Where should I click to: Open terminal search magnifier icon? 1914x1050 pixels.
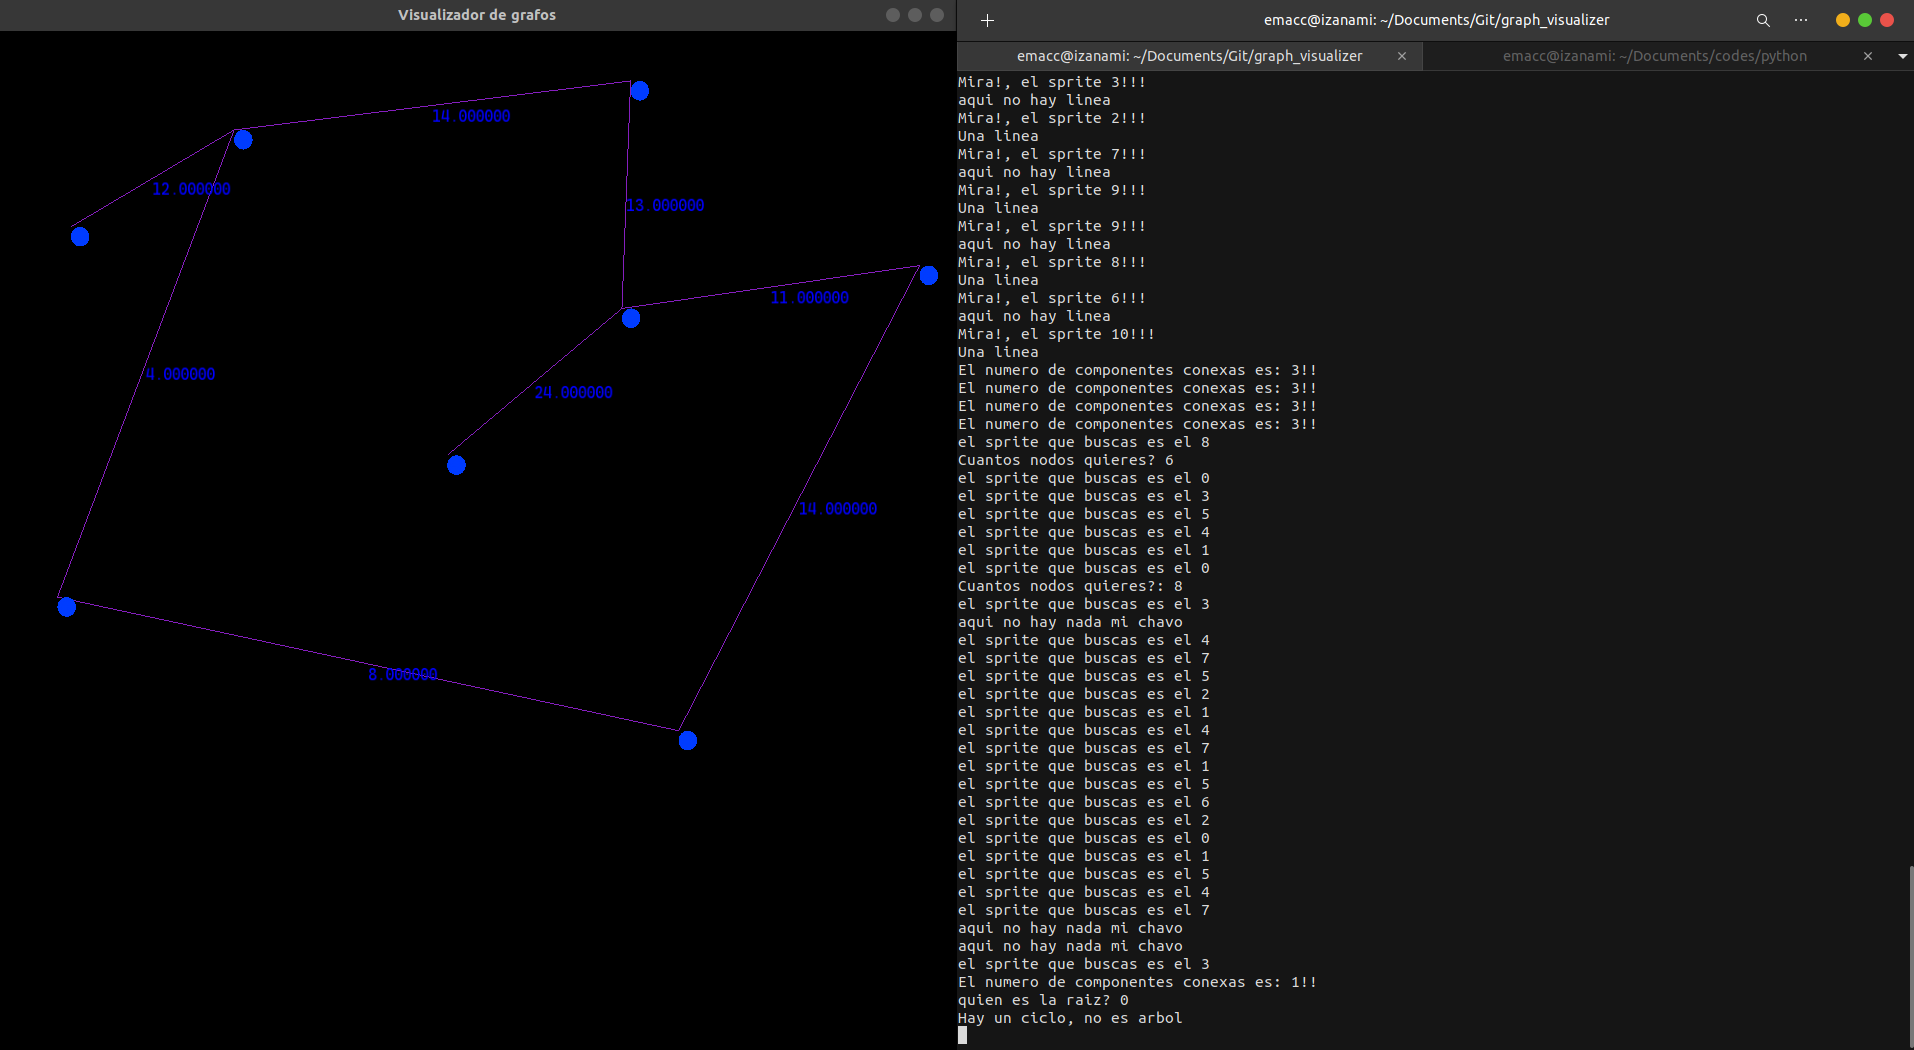coord(1763,20)
